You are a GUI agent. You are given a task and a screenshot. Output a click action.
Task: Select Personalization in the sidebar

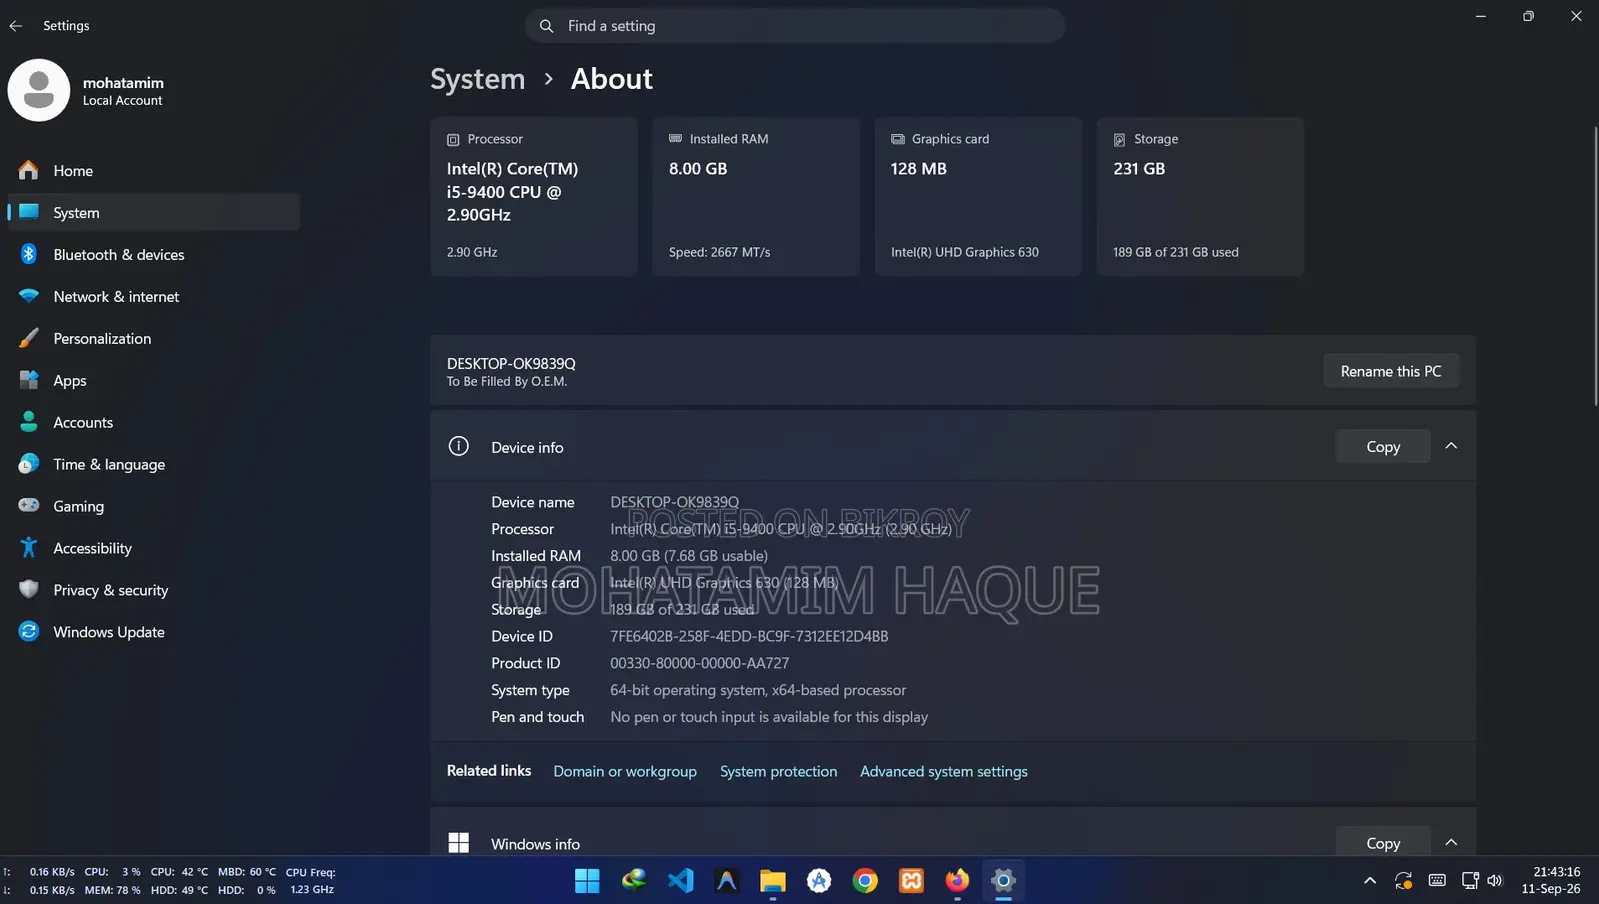pyautogui.click(x=154, y=339)
